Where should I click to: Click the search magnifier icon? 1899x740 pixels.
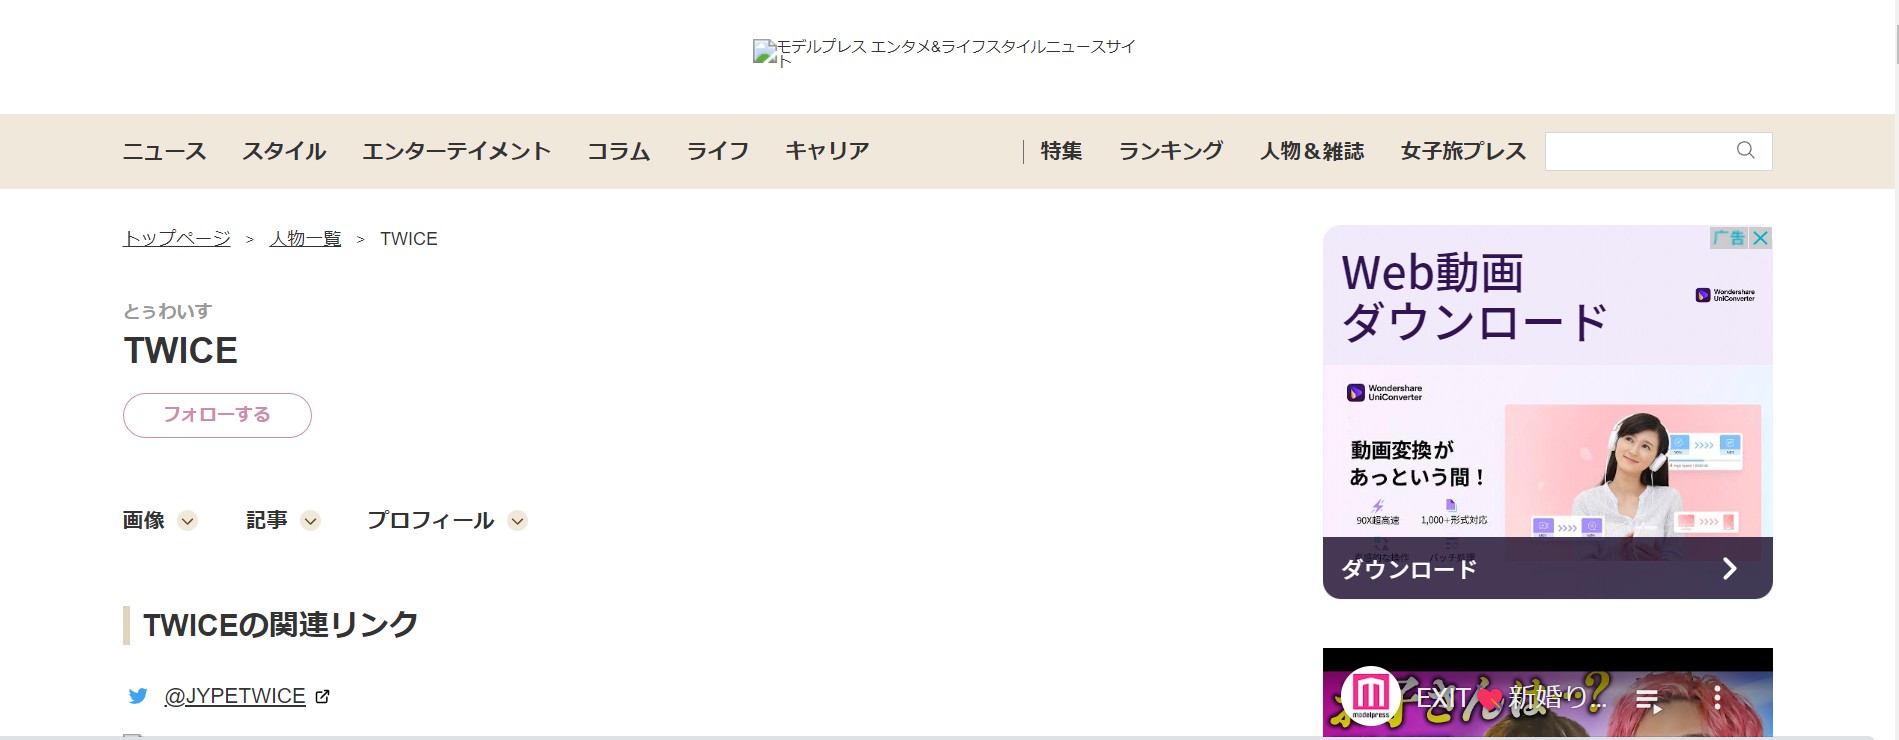click(x=1745, y=150)
